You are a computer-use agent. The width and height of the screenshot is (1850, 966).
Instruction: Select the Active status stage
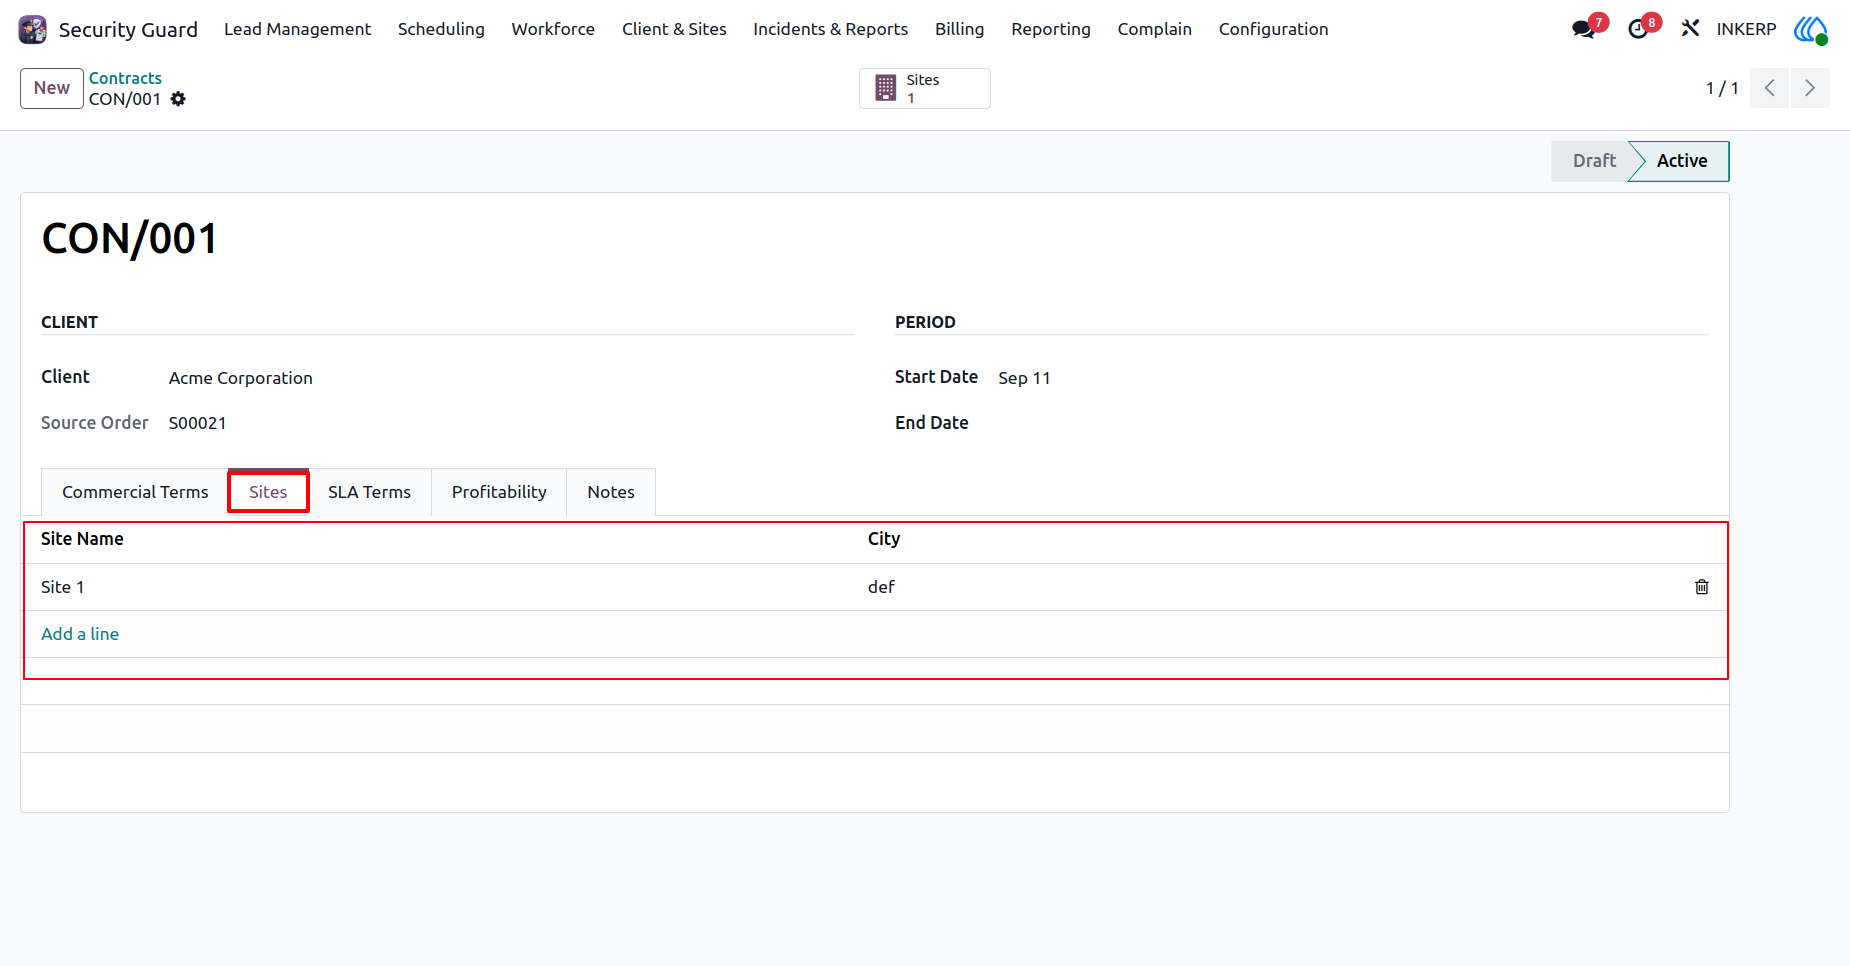point(1681,161)
